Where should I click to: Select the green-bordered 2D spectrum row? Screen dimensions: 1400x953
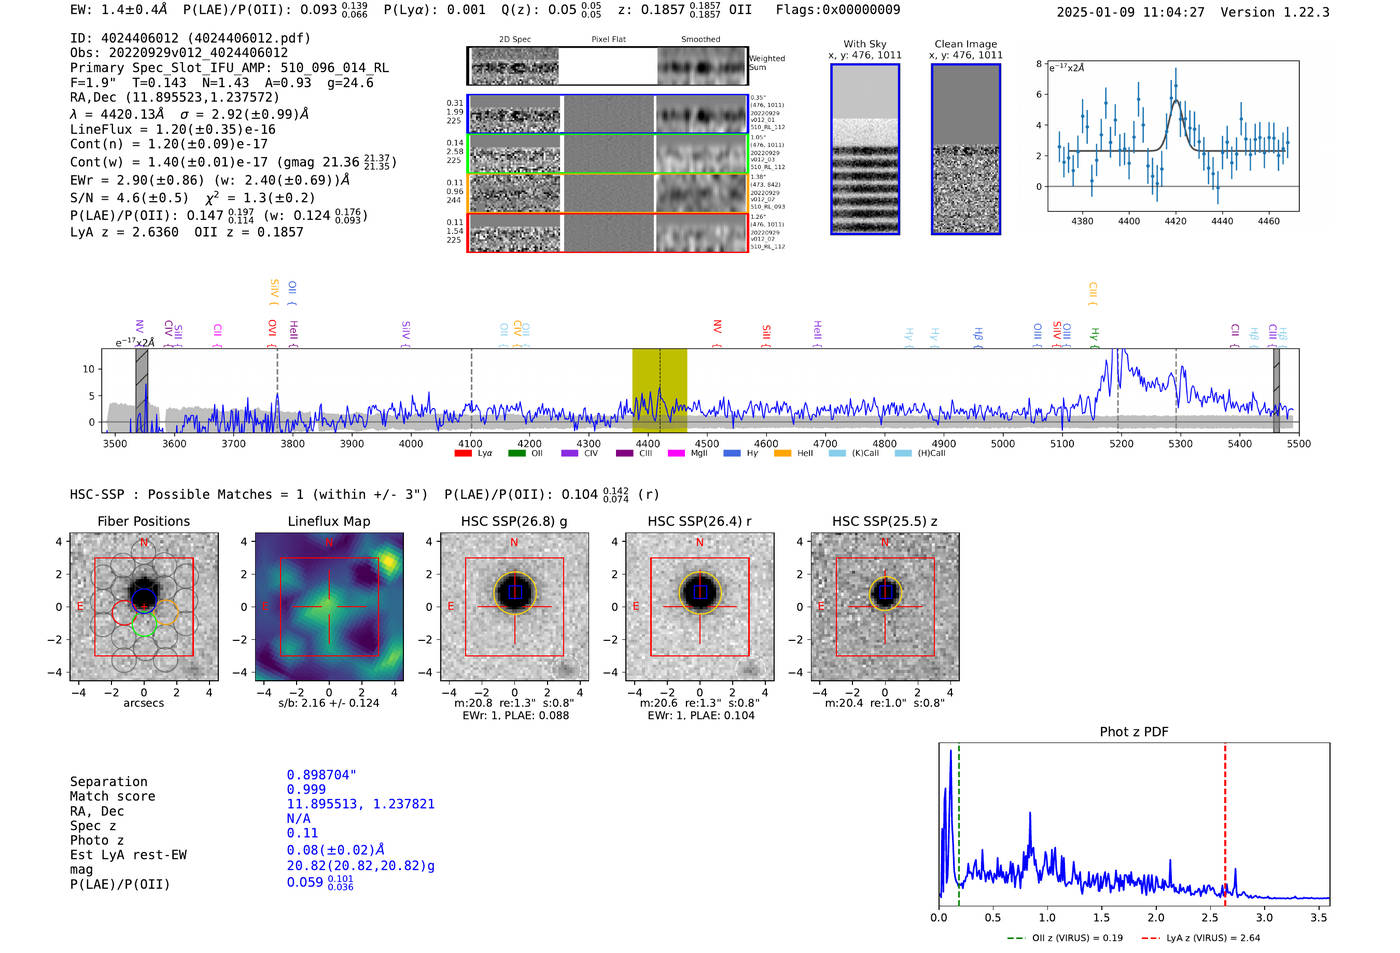tap(608, 154)
